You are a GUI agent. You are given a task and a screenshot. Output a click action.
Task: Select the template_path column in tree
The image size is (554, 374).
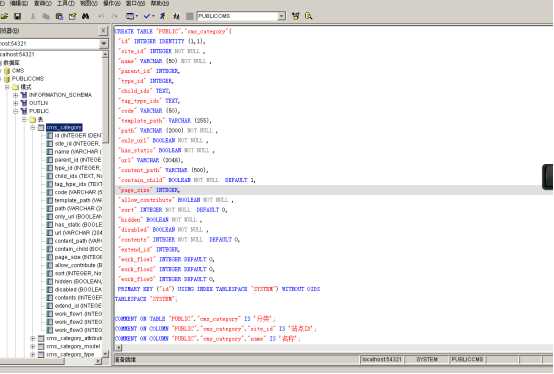pos(78,201)
